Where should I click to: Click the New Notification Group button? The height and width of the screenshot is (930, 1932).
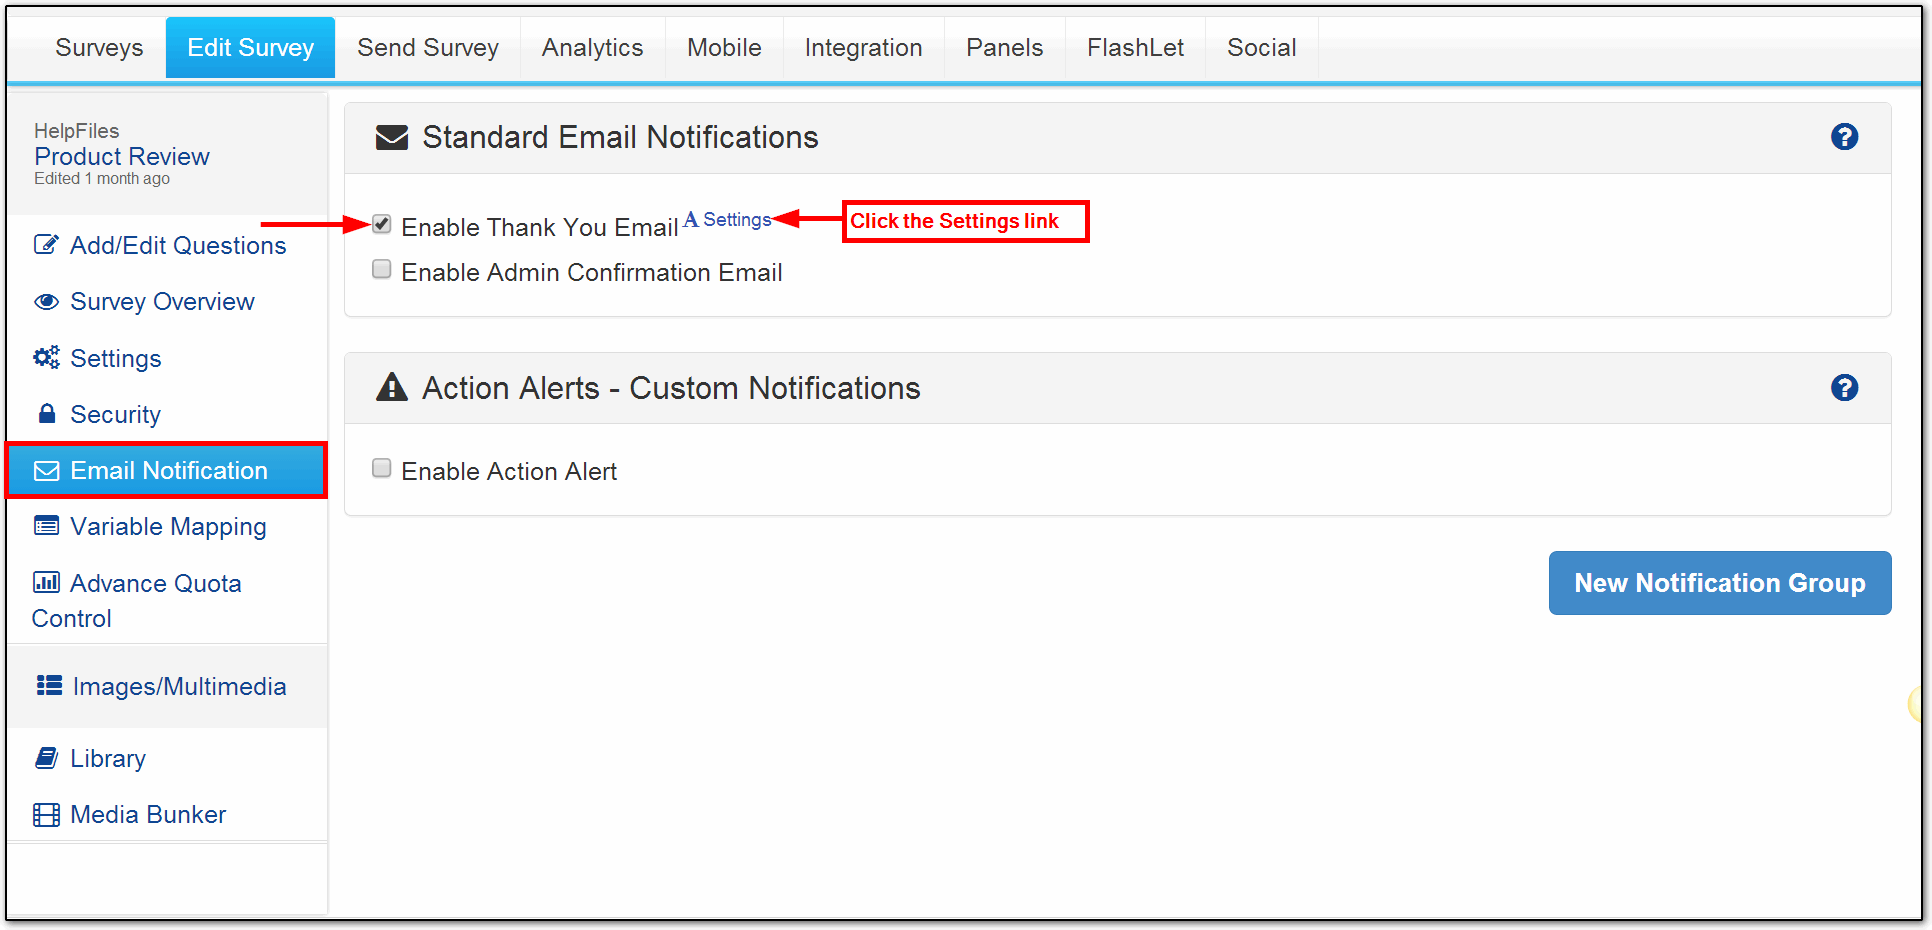1720,583
